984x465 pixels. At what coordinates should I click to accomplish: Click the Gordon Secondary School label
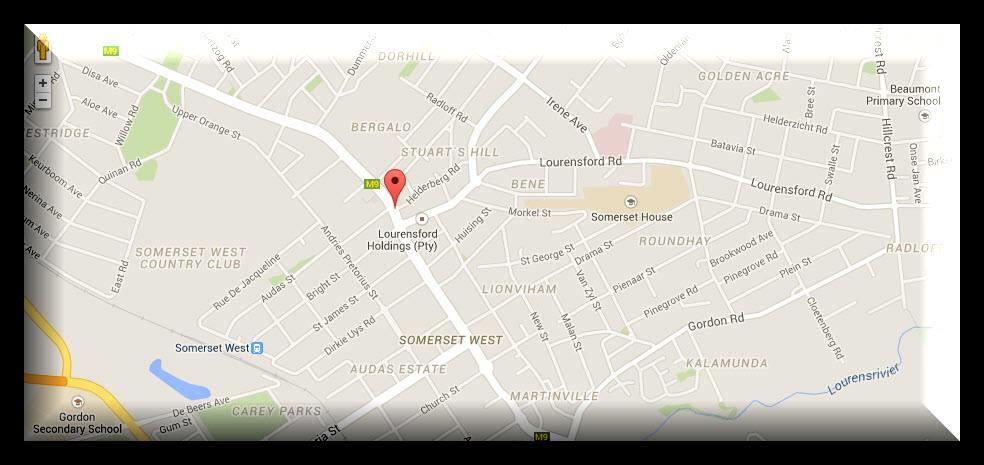click(x=77, y=423)
